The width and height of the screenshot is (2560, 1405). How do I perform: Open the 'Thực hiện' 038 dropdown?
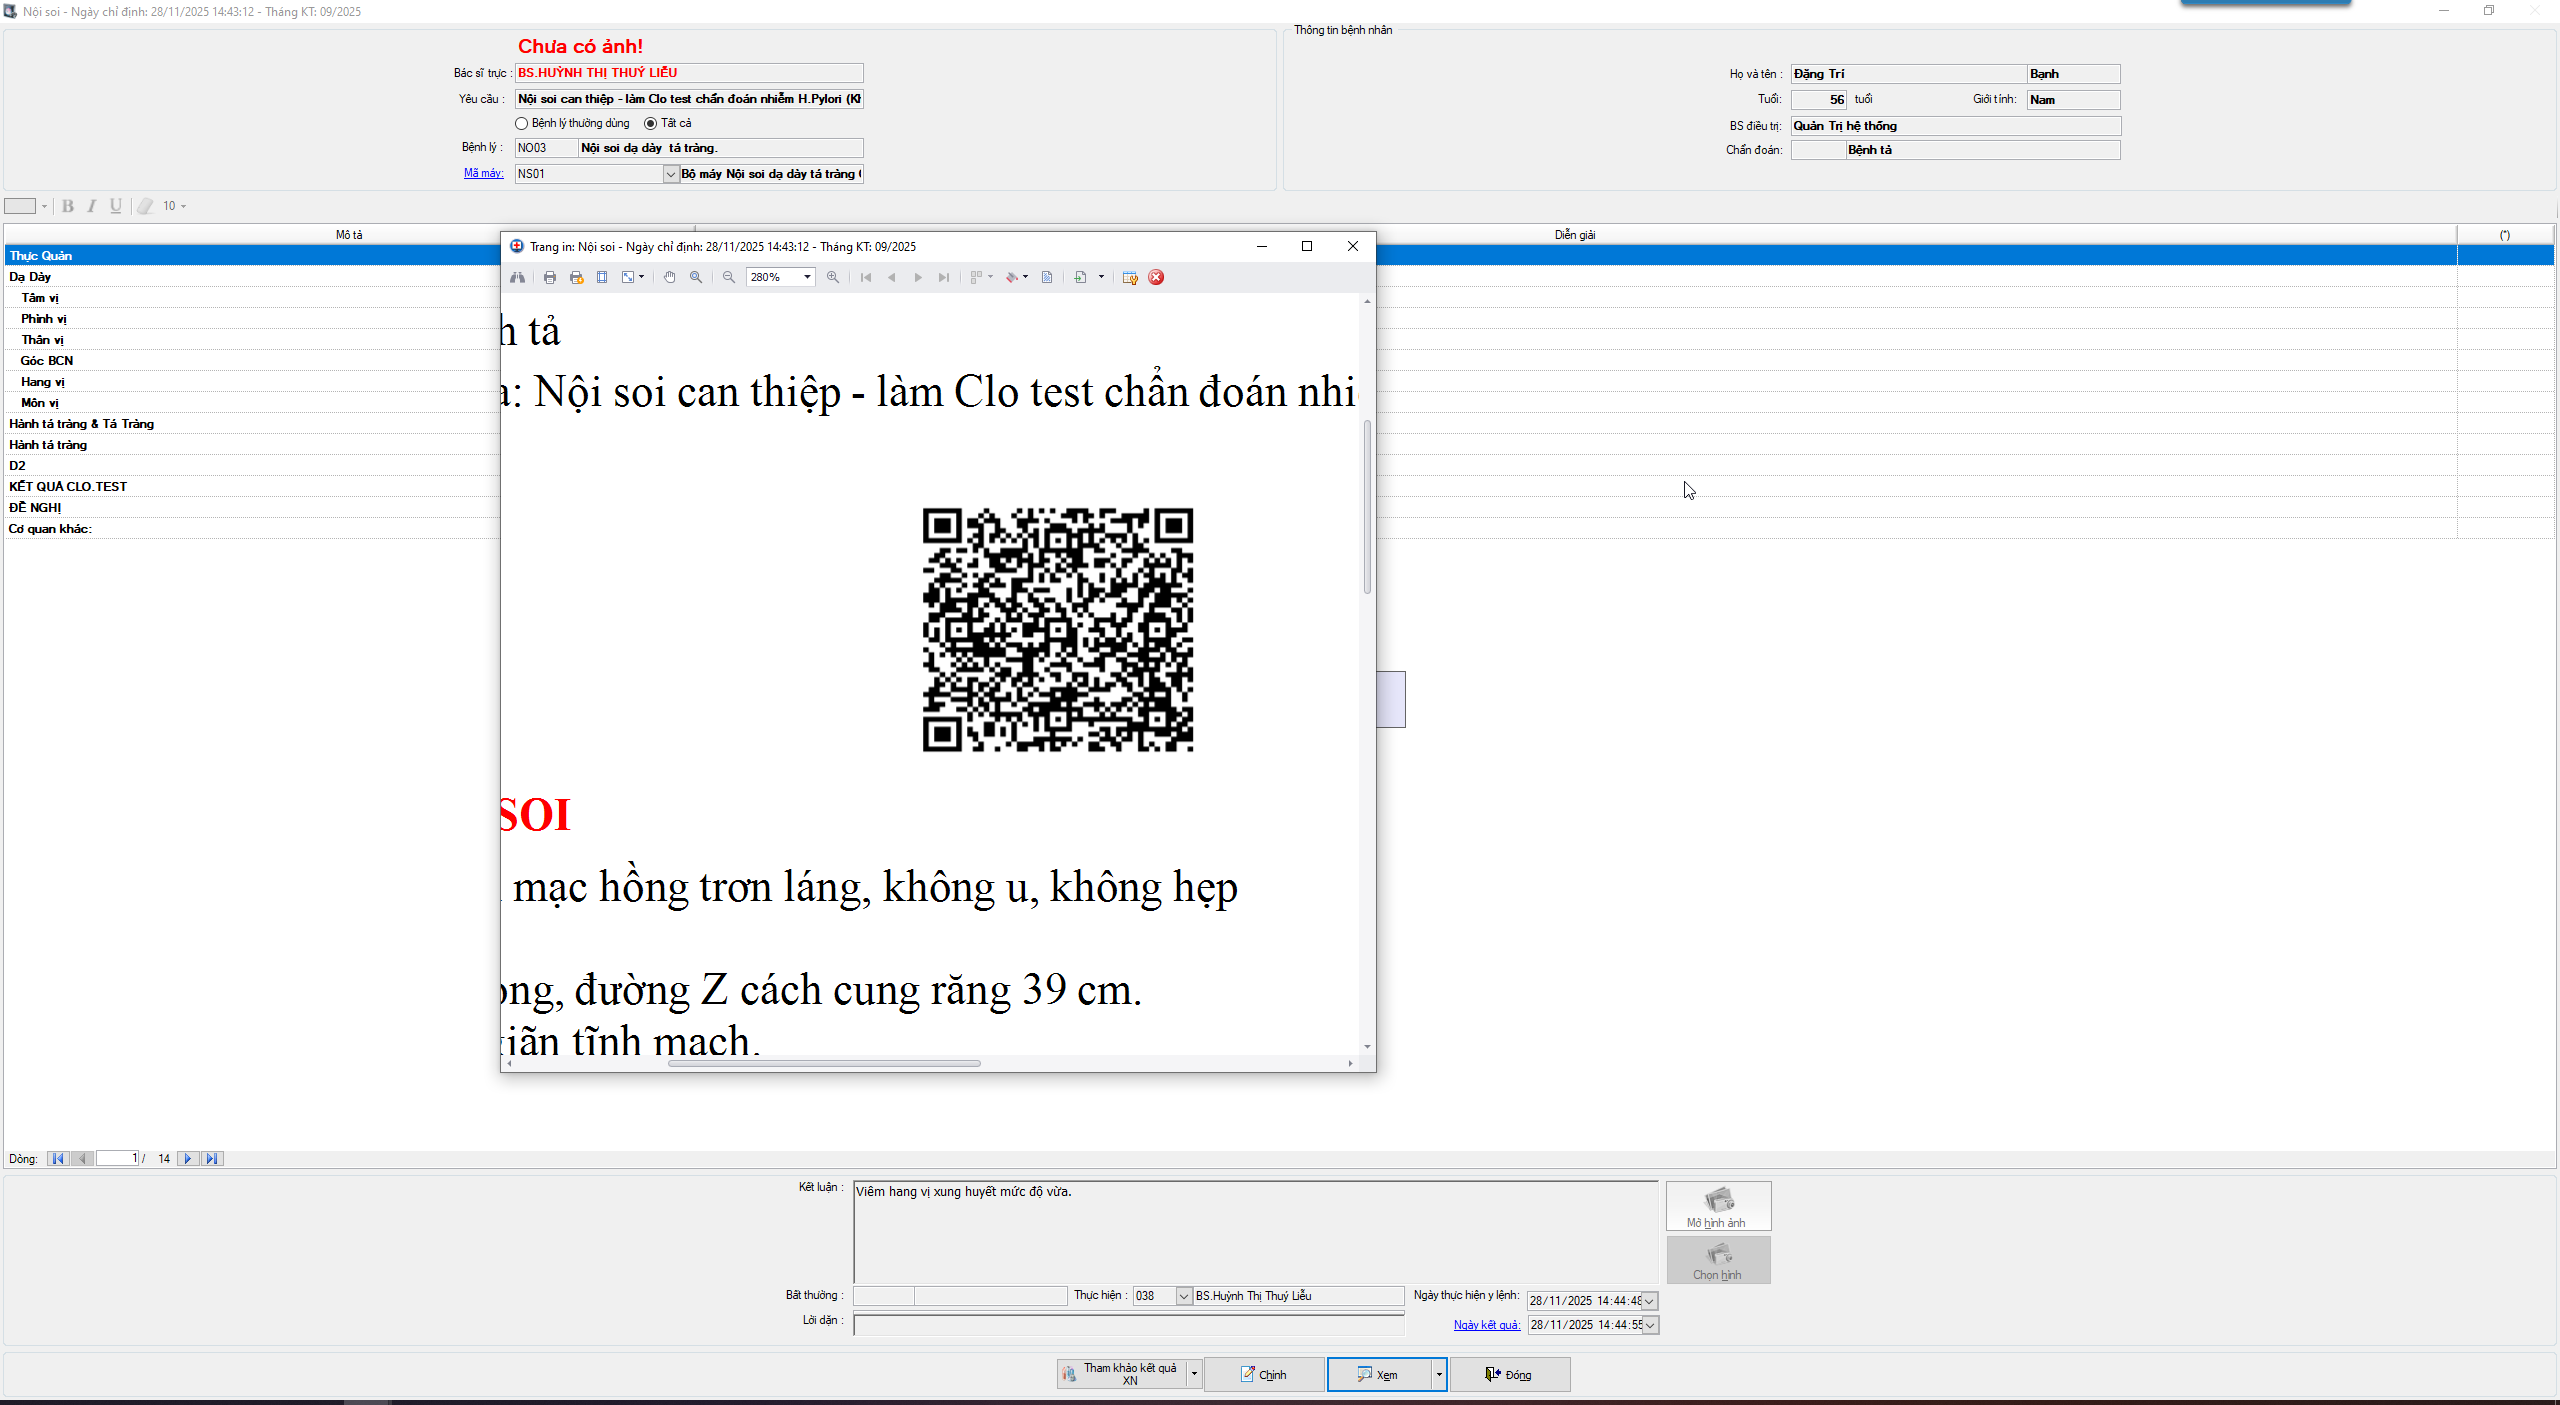pyautogui.click(x=1184, y=1296)
